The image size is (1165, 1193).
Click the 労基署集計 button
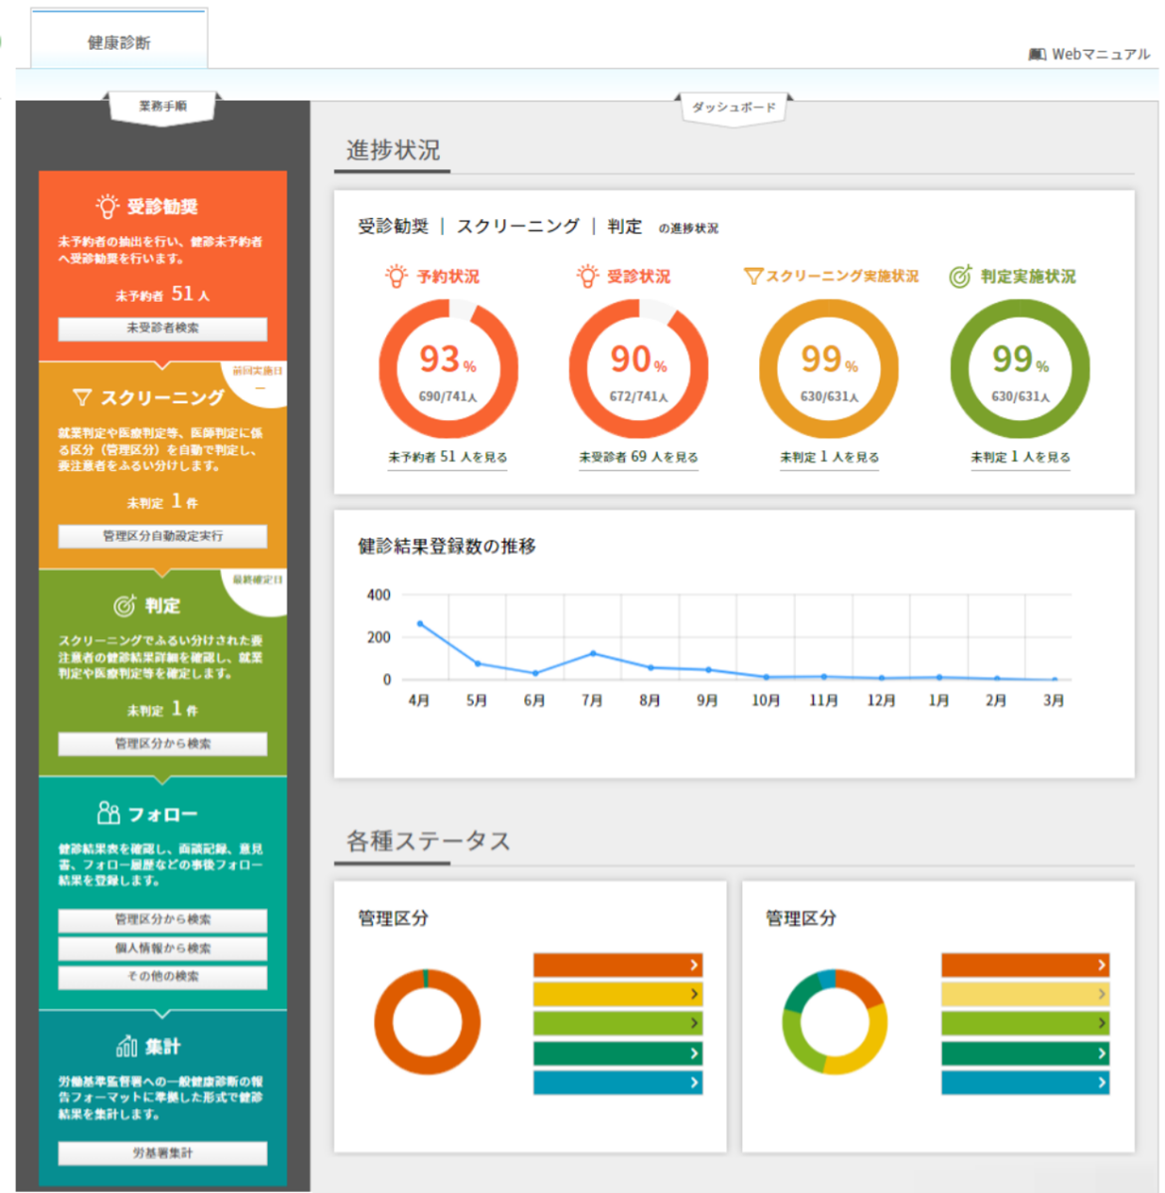point(163,1153)
